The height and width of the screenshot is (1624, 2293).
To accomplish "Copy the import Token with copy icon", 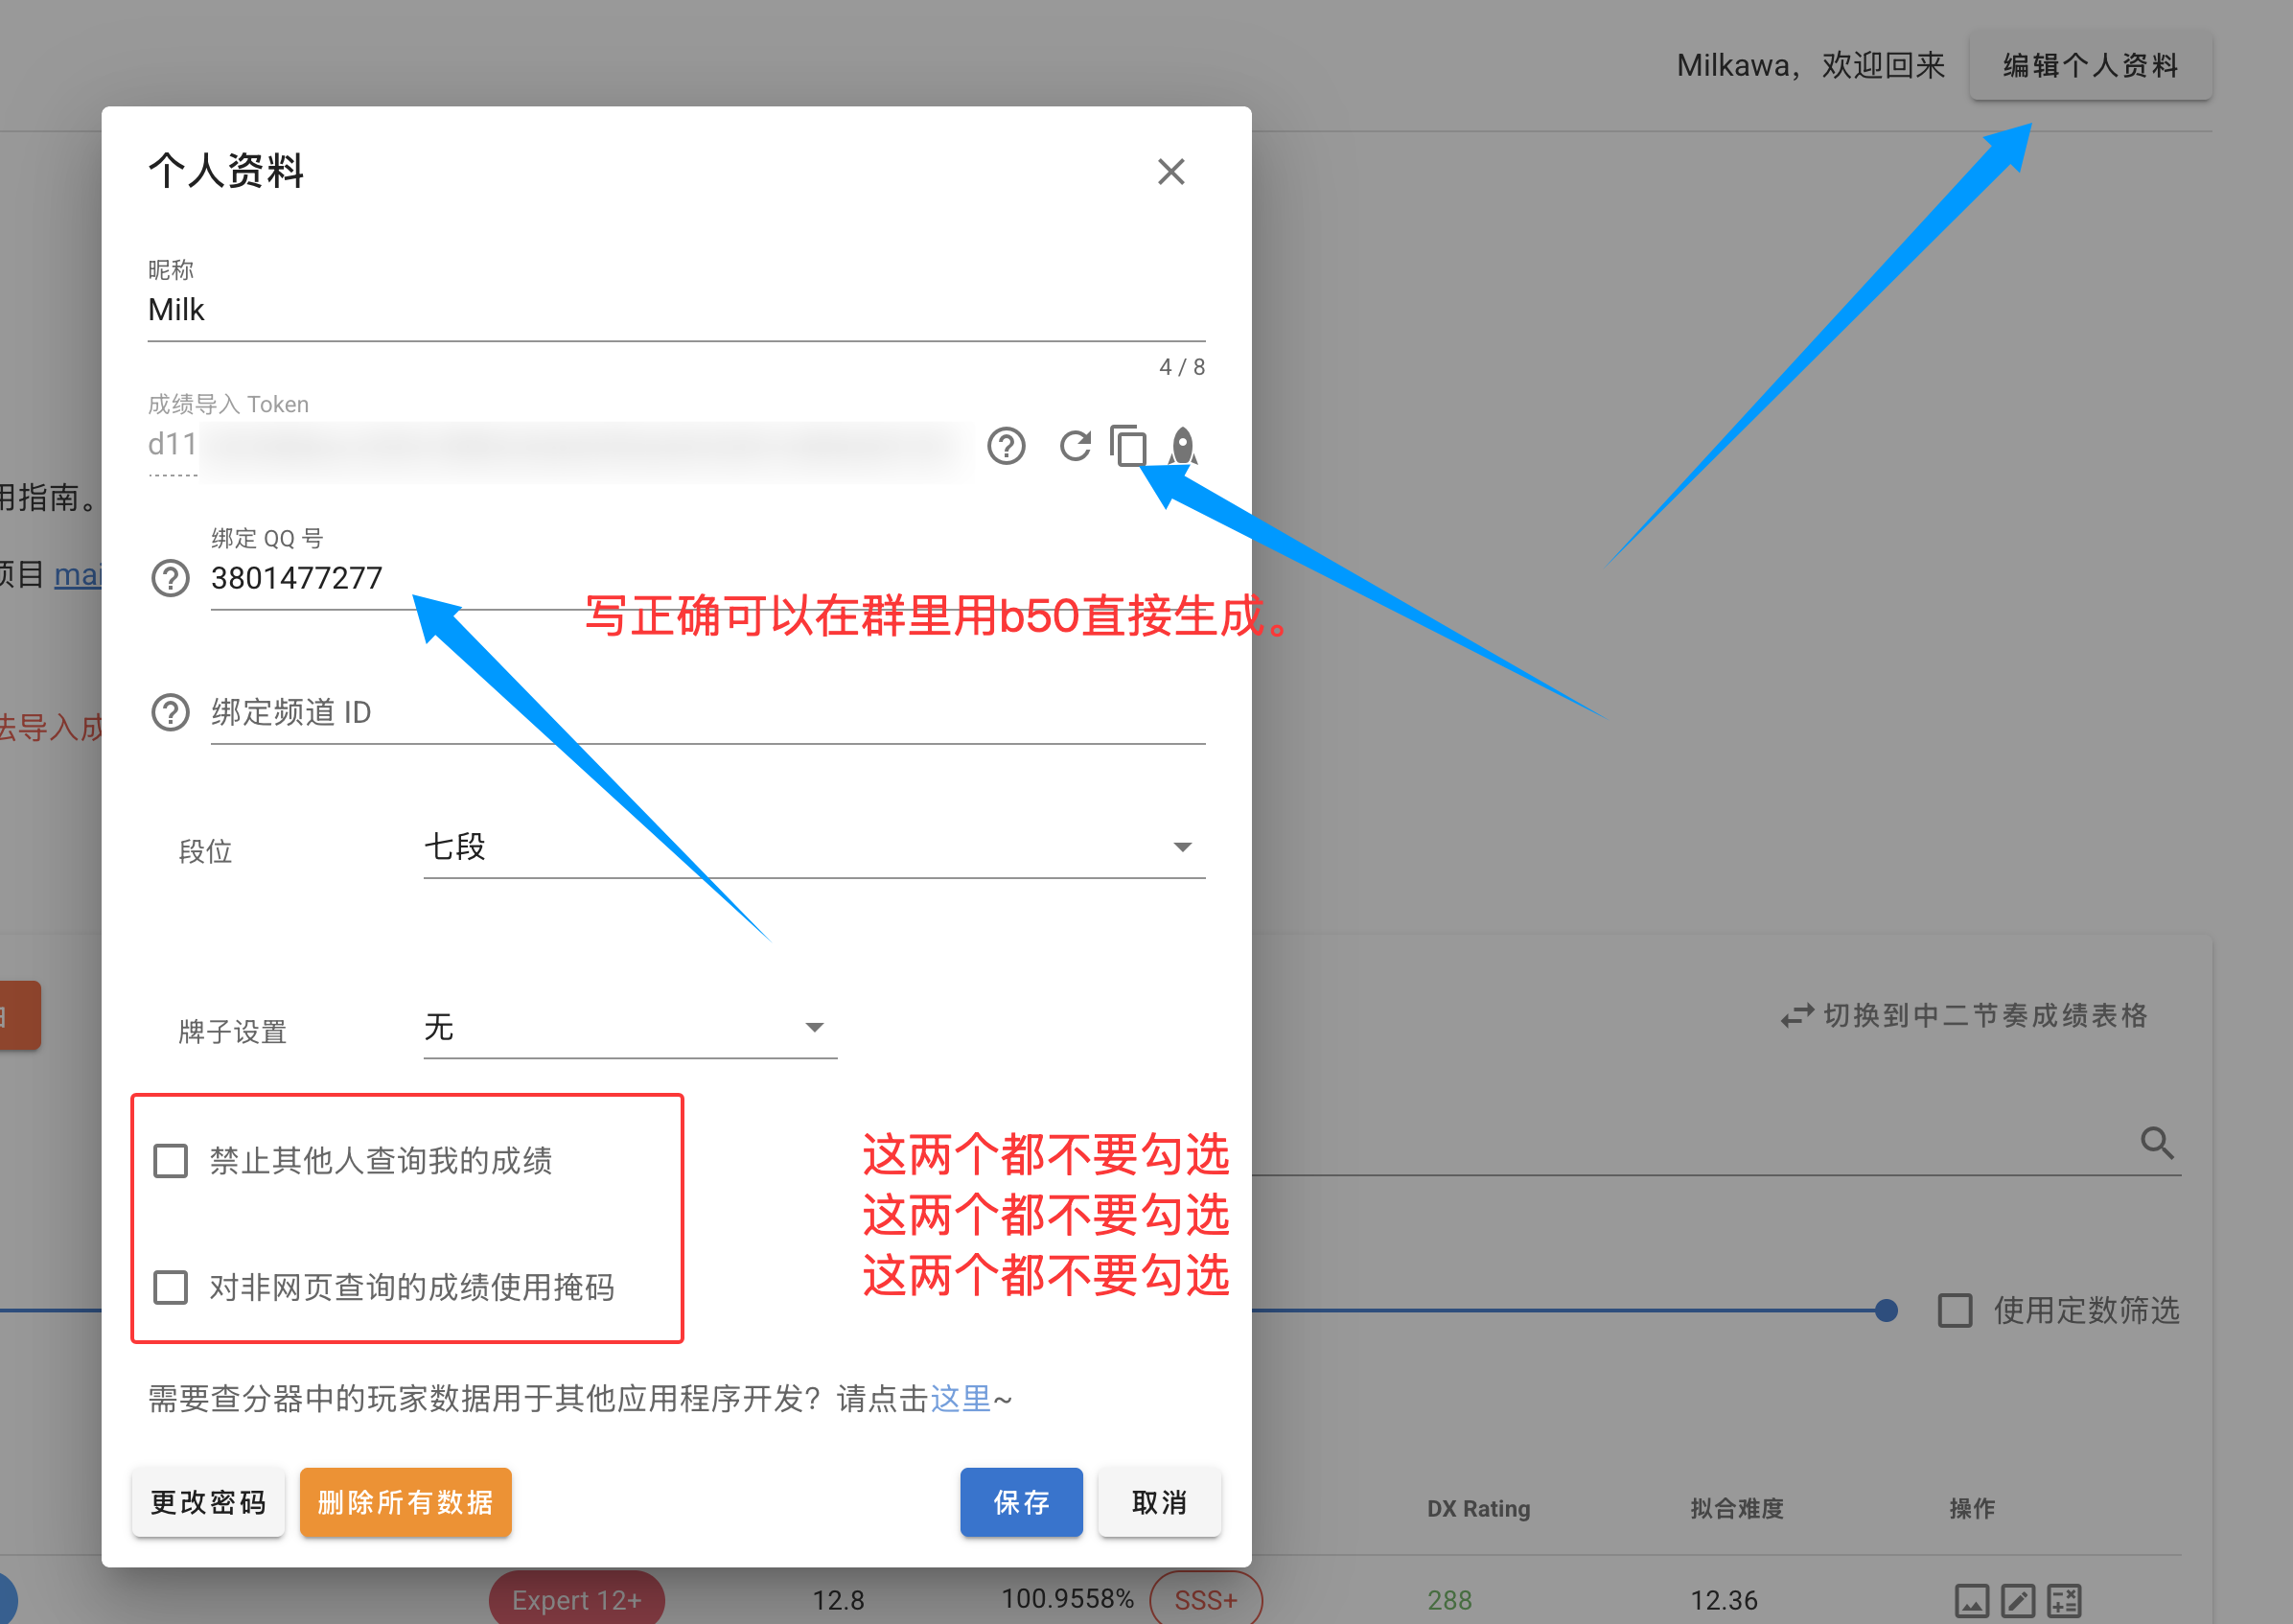I will pos(1129,446).
